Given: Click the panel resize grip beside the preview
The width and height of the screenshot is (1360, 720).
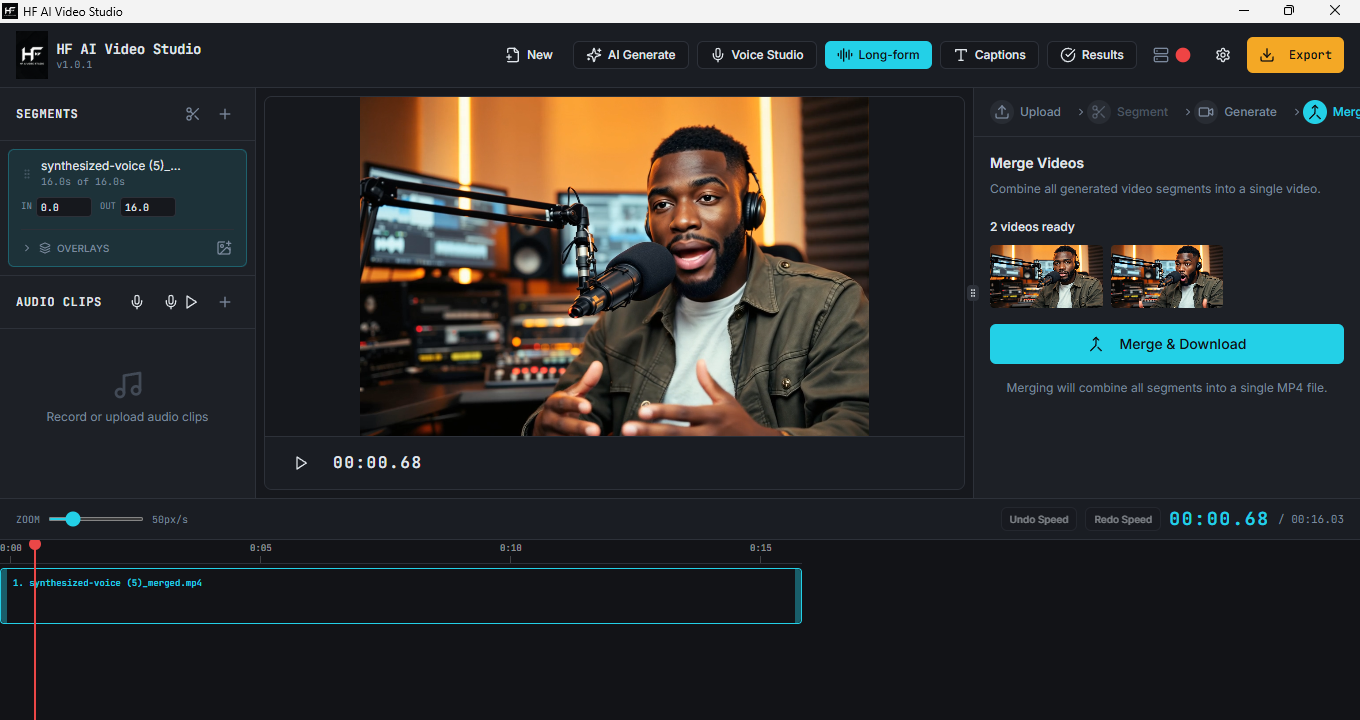Looking at the screenshot, I should [971, 293].
